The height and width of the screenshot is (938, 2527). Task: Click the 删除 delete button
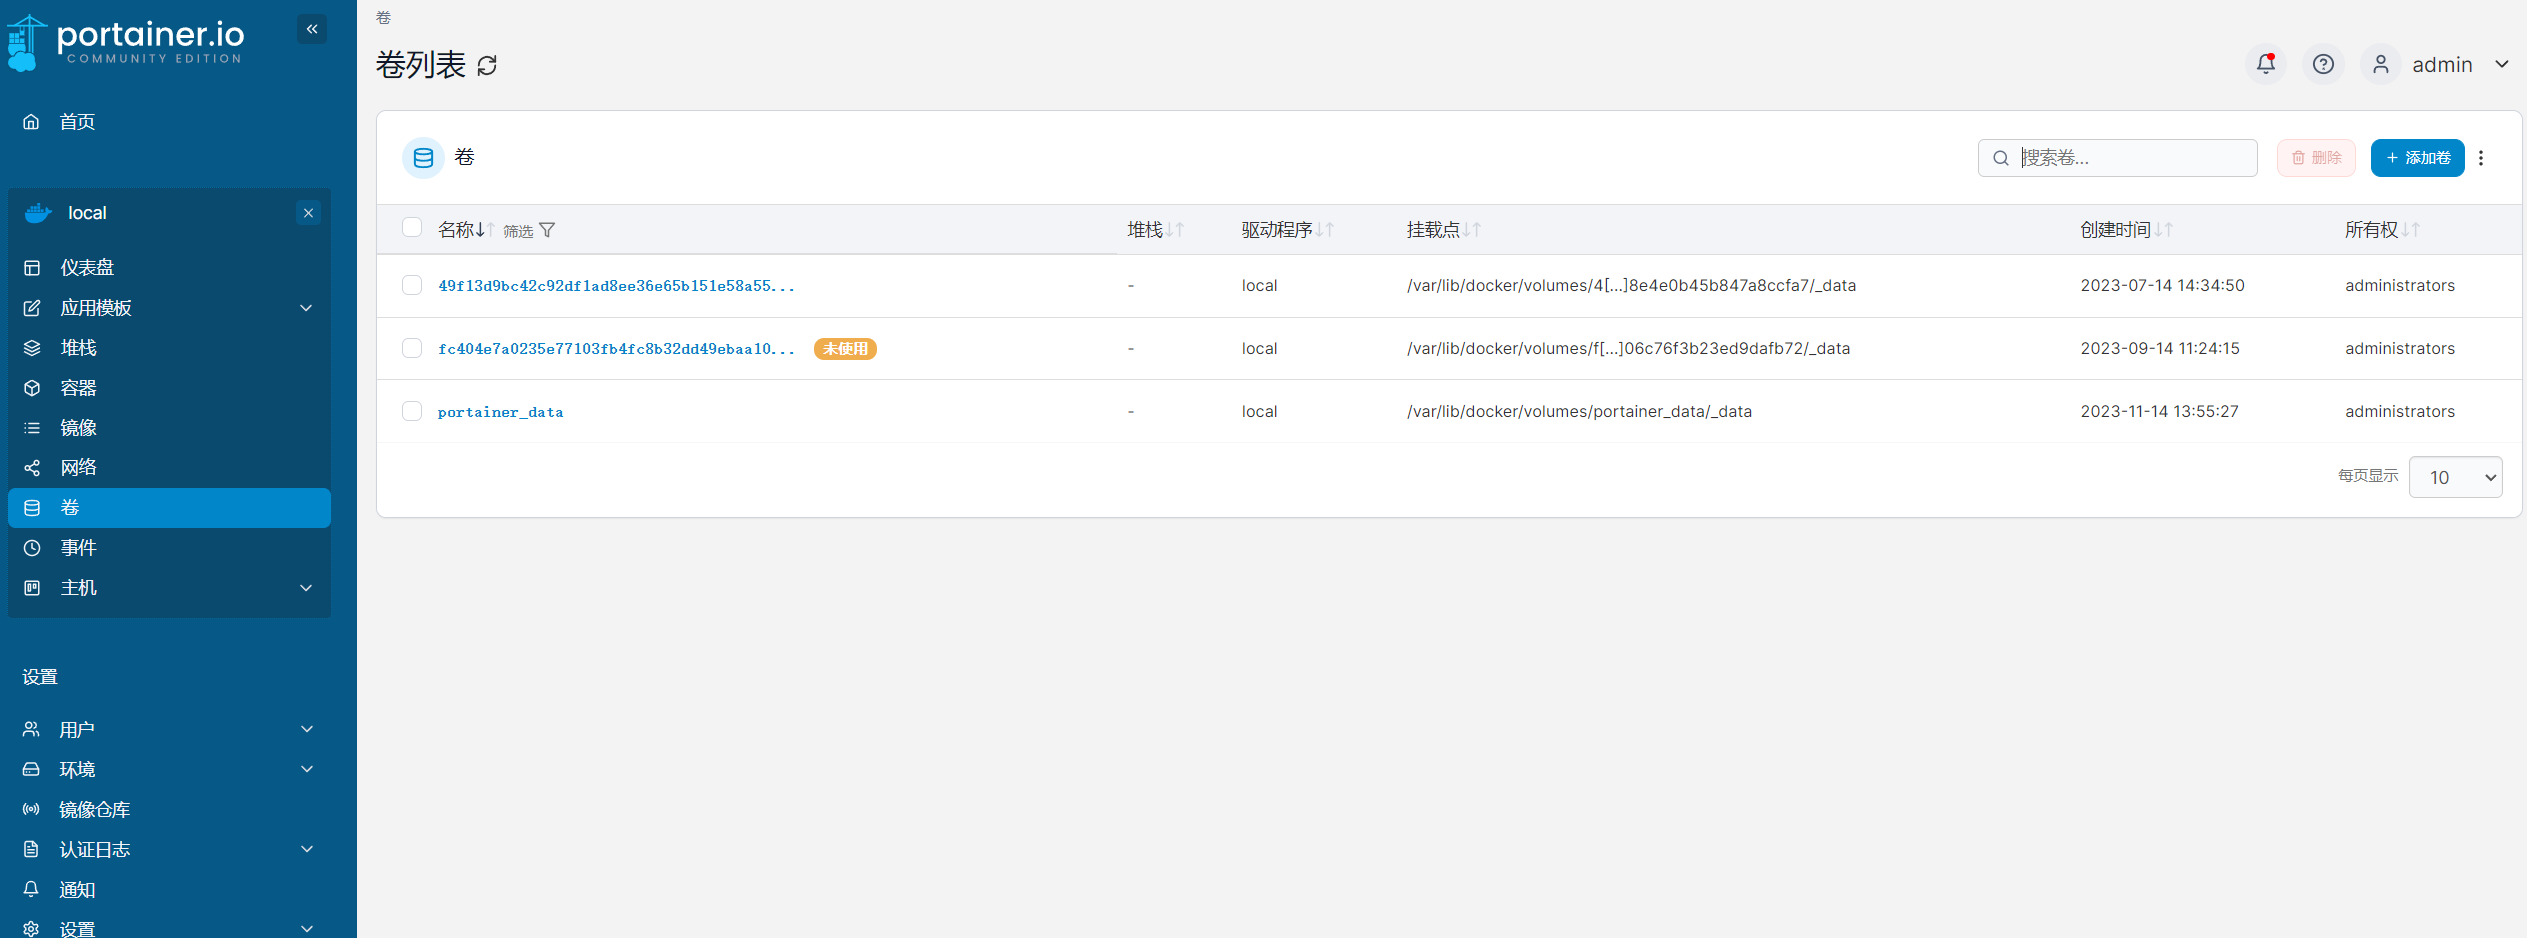[2316, 158]
